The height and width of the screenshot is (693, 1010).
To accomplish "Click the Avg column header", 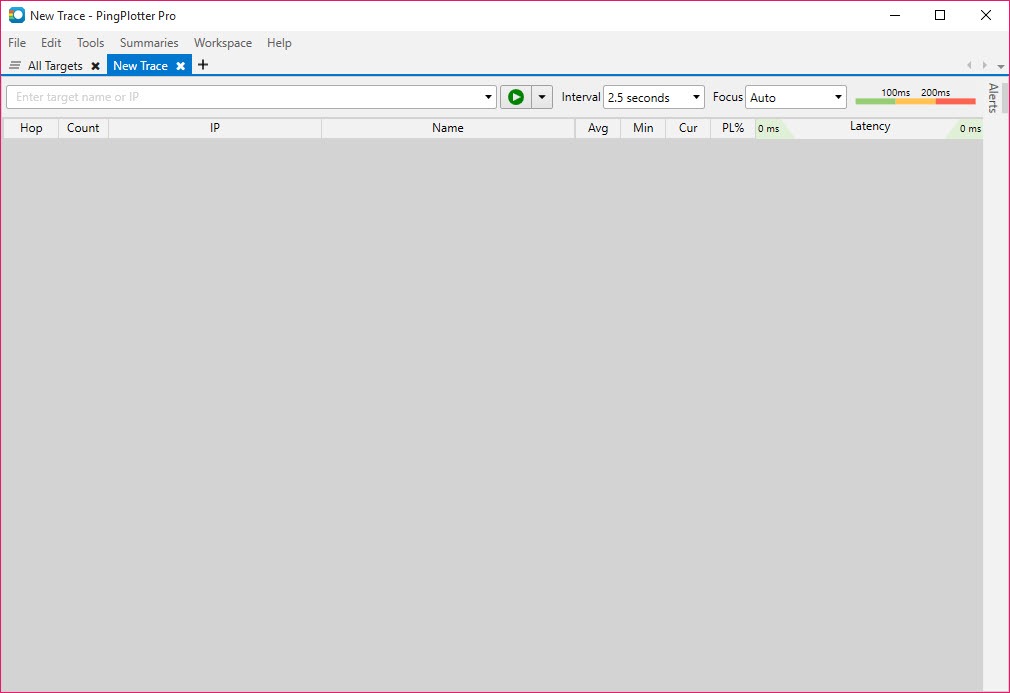I will coord(598,128).
